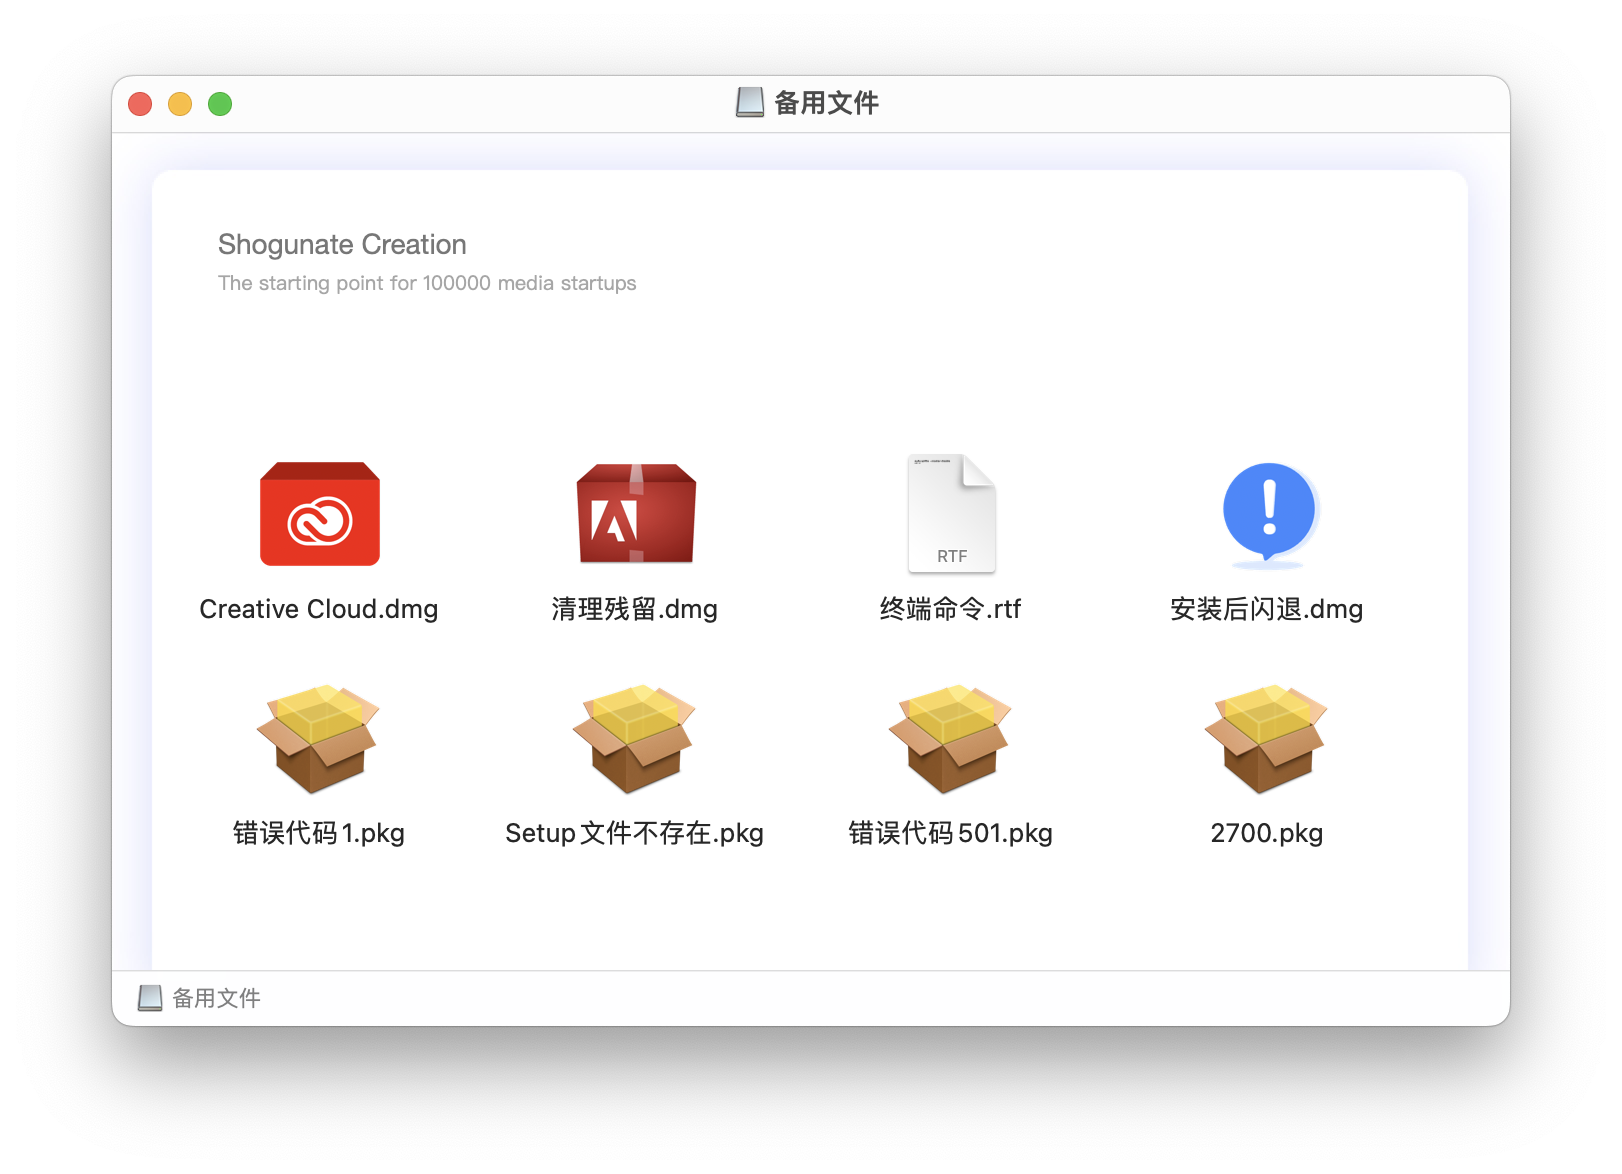Open the Setup文件不存在.pkg package icon

634,740
